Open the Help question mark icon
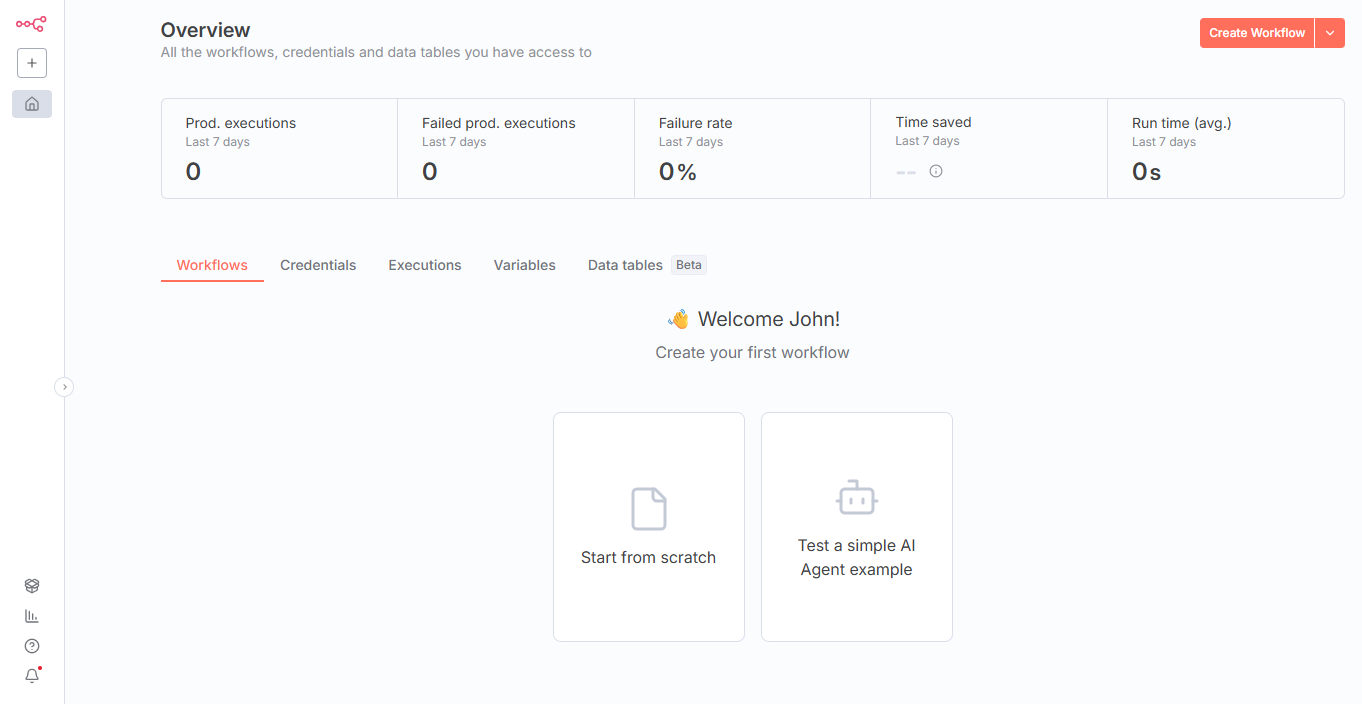Image resolution: width=1362 pixels, height=704 pixels. point(32,646)
